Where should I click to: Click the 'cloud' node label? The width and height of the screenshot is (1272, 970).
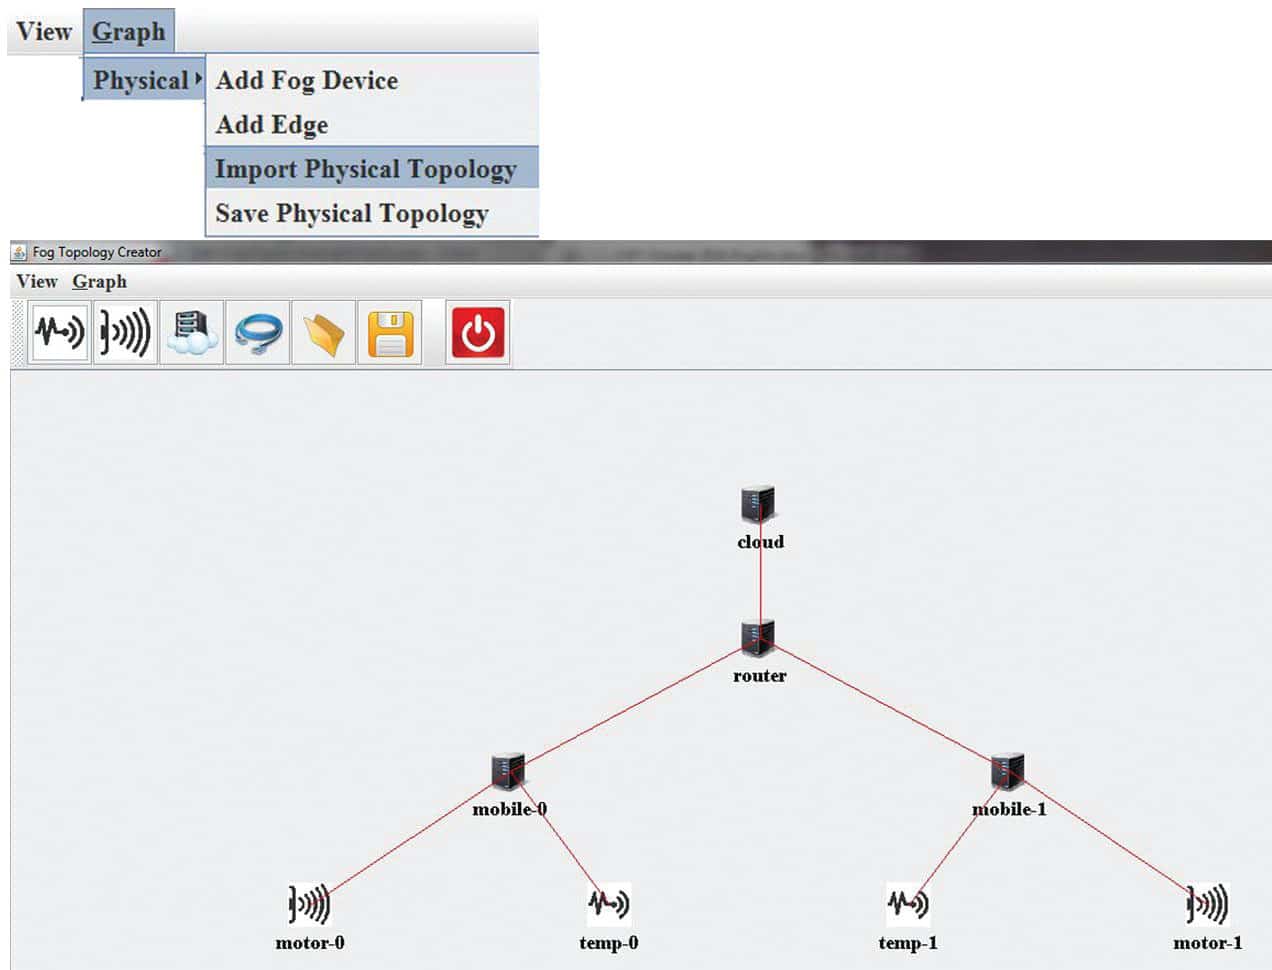(760, 542)
